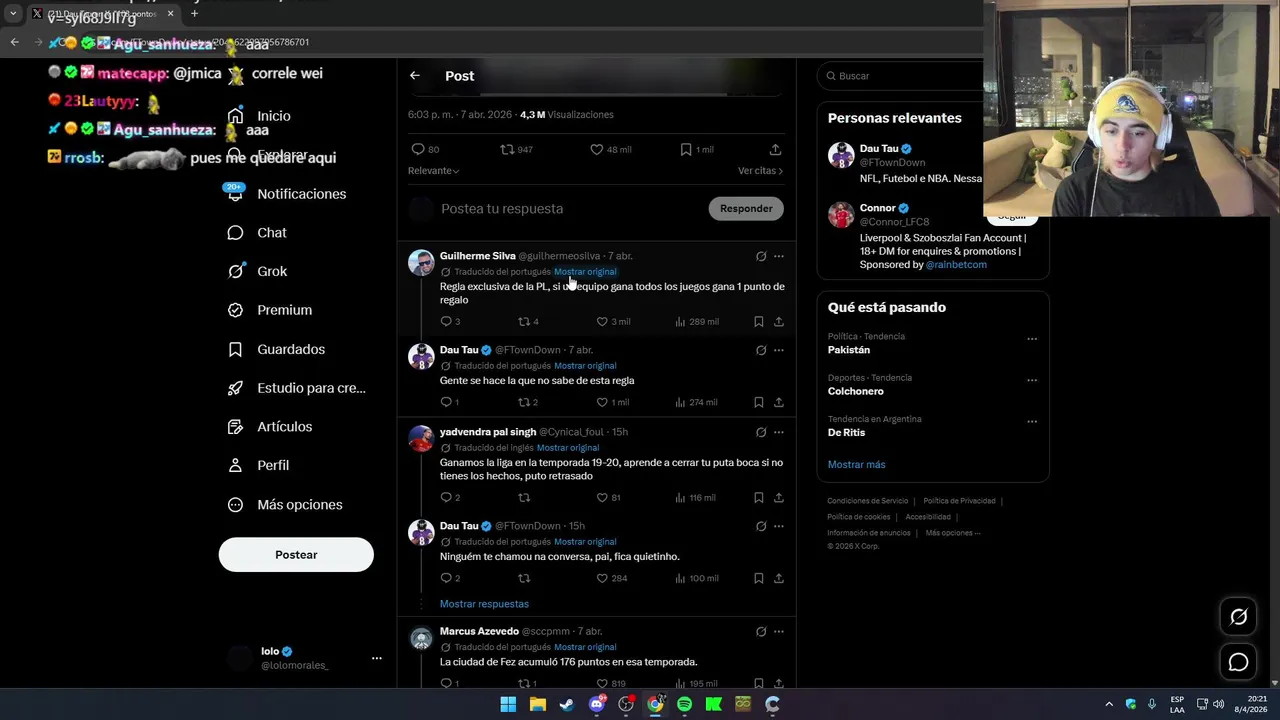Image resolution: width=1280 pixels, height=720 pixels.
Task: Open a new browser tab
Action: point(194,14)
